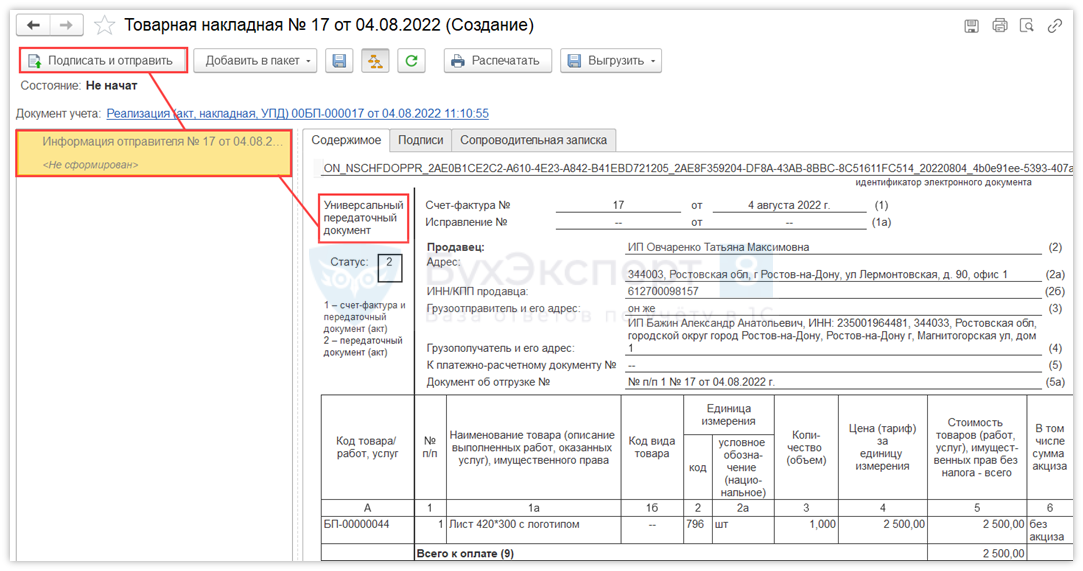Open the Реализация document link
Image resolution: width=1083 pixels, height=571 pixels.
coord(297,114)
